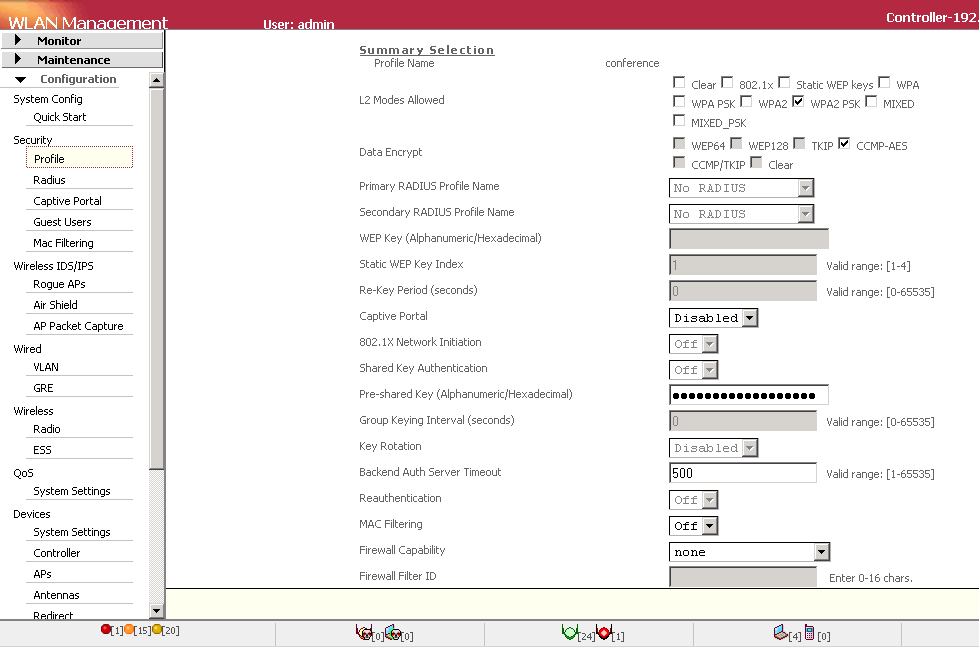Screen dimensions: 979x648
Task: Click sidebar scrollbar down arrow
Action: click(x=157, y=611)
